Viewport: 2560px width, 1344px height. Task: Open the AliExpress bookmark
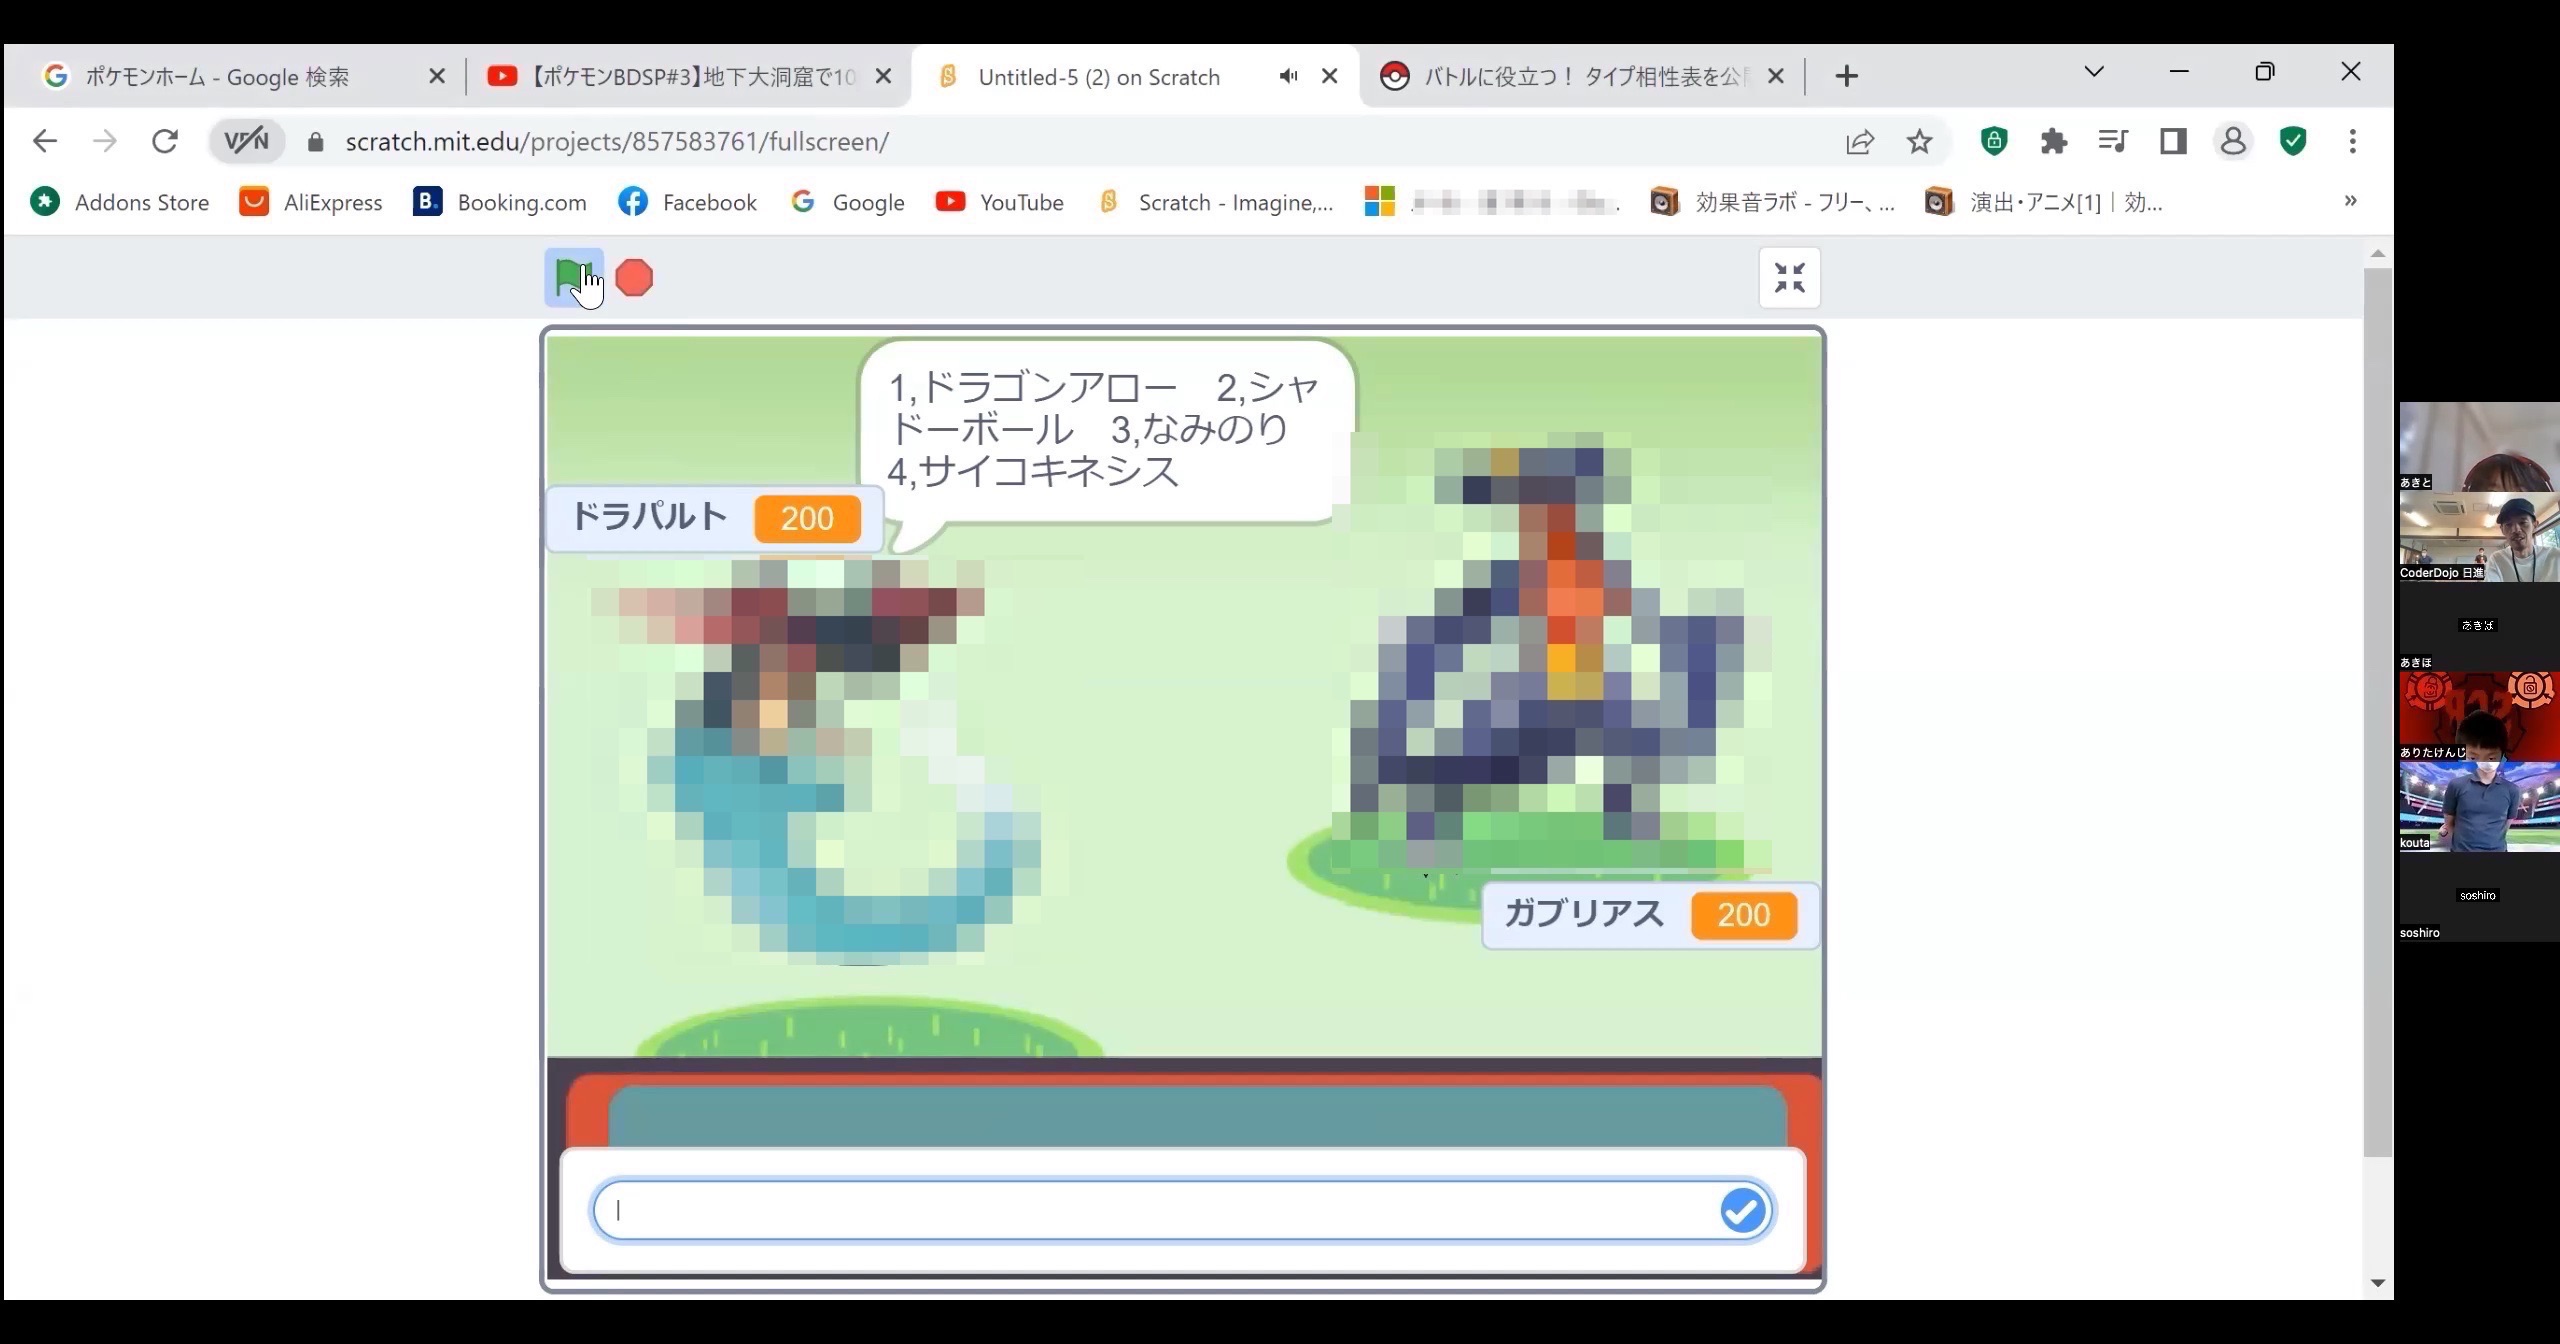tap(311, 202)
